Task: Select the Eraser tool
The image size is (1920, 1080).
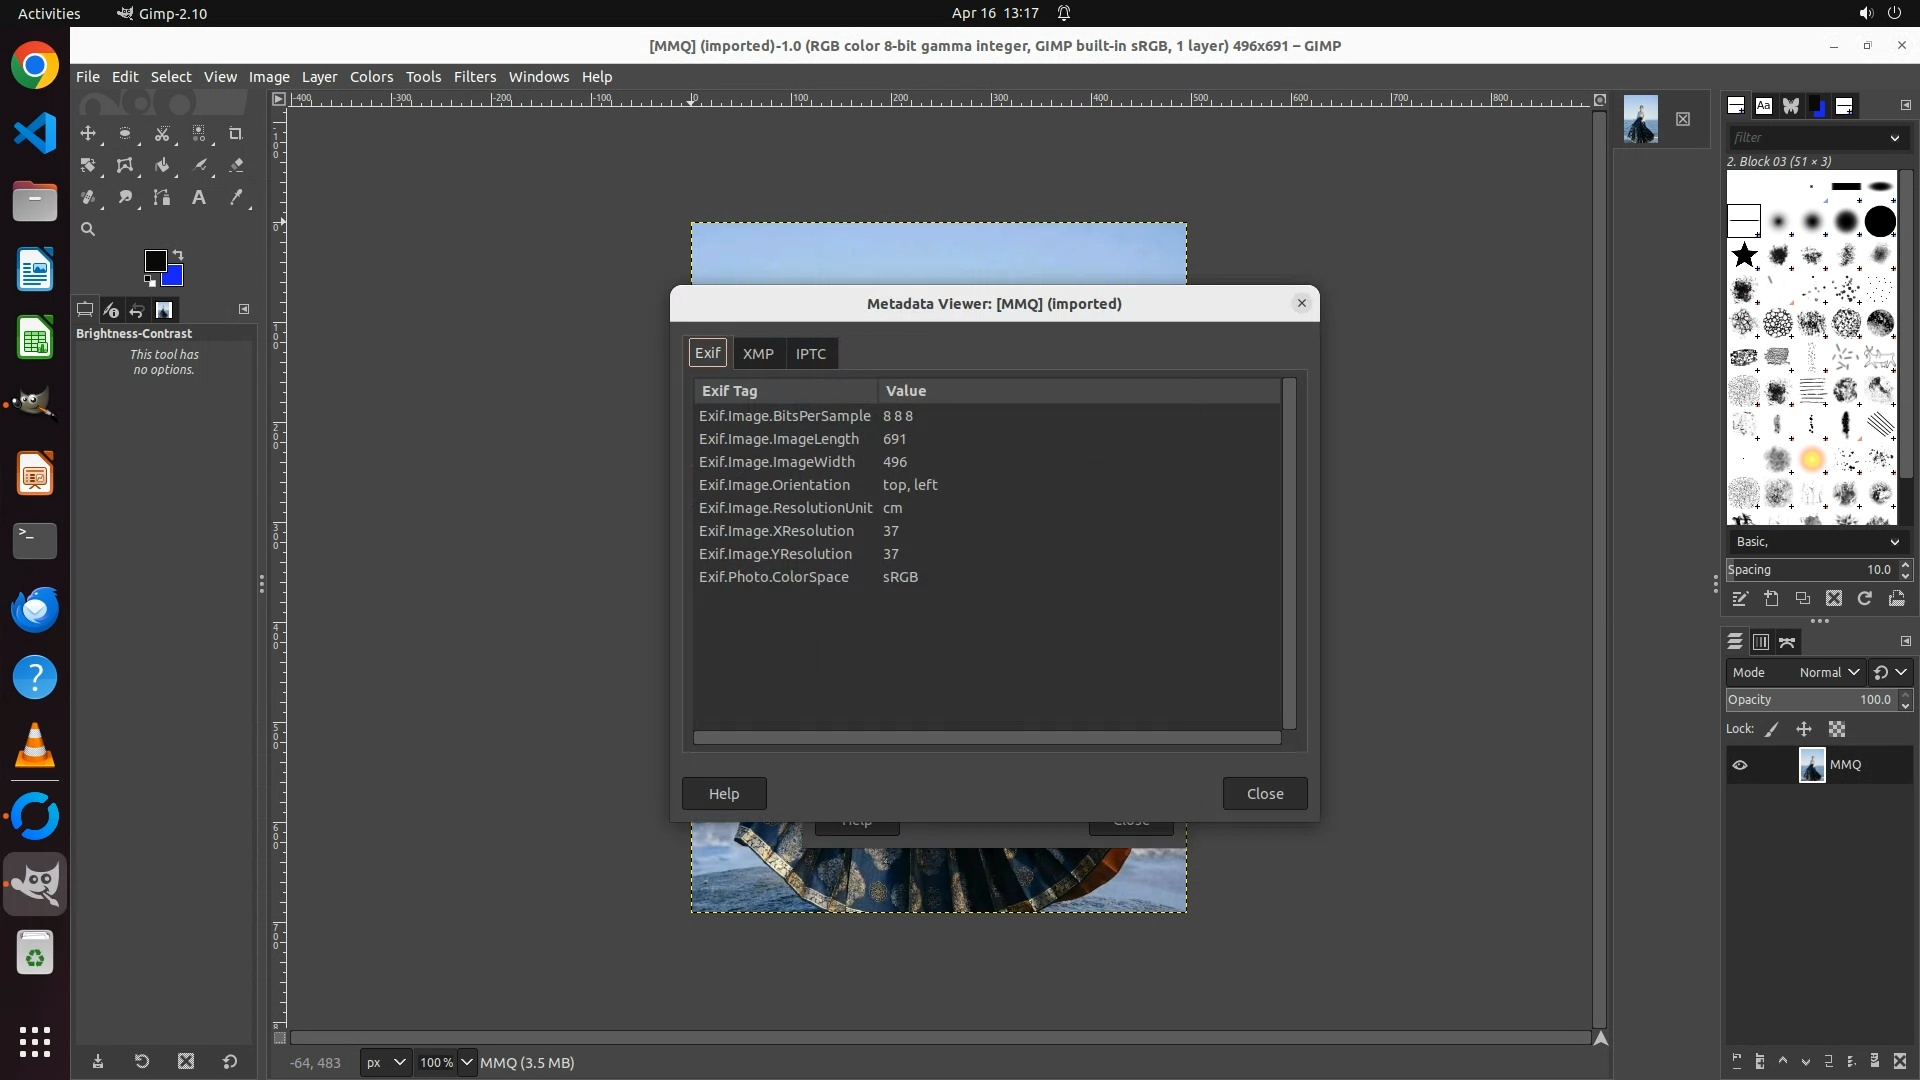Action: click(x=236, y=166)
